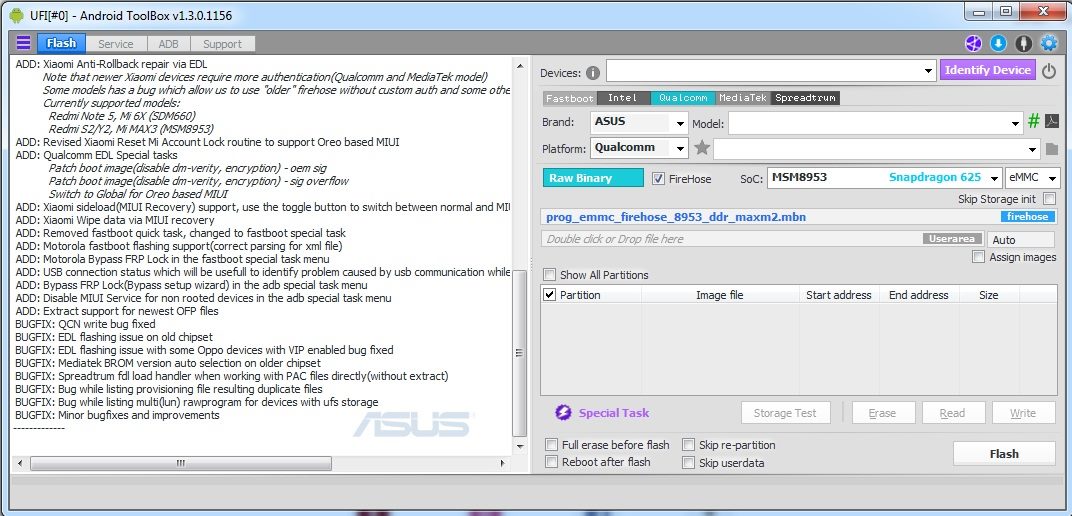Image resolution: width=1072 pixels, height=516 pixels.
Task: Click the Erase button
Action: (882, 413)
